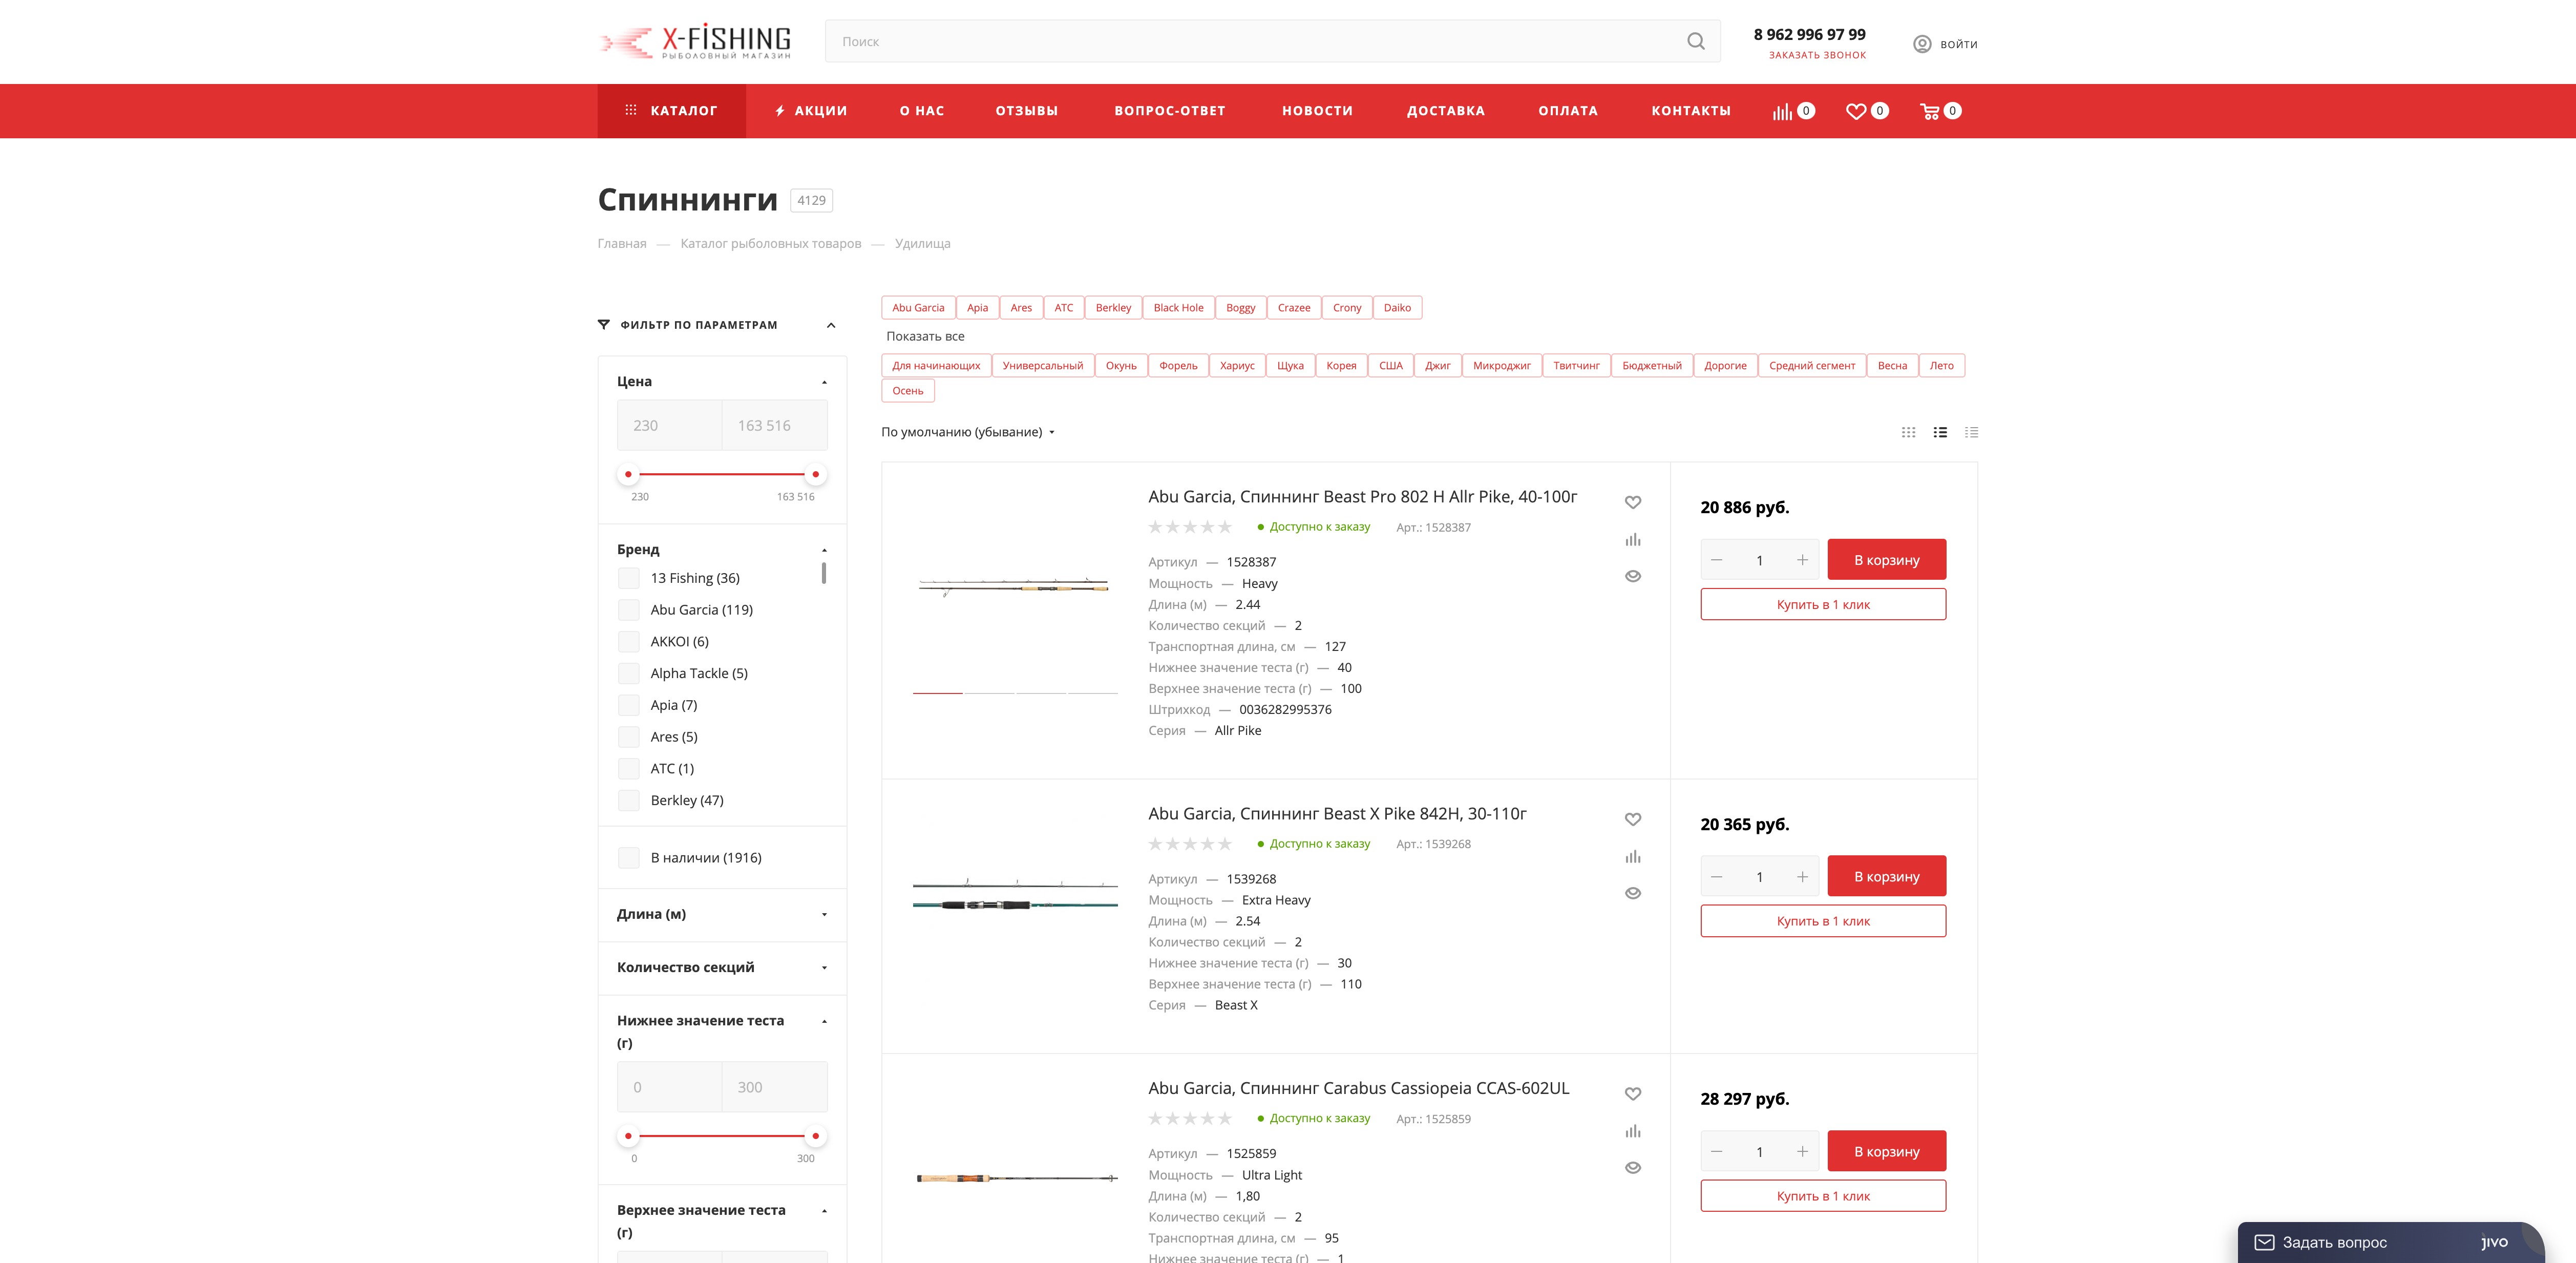Collapse the Фильтр по параметрам panel
This screenshot has height=1263, width=2576.
click(830, 325)
